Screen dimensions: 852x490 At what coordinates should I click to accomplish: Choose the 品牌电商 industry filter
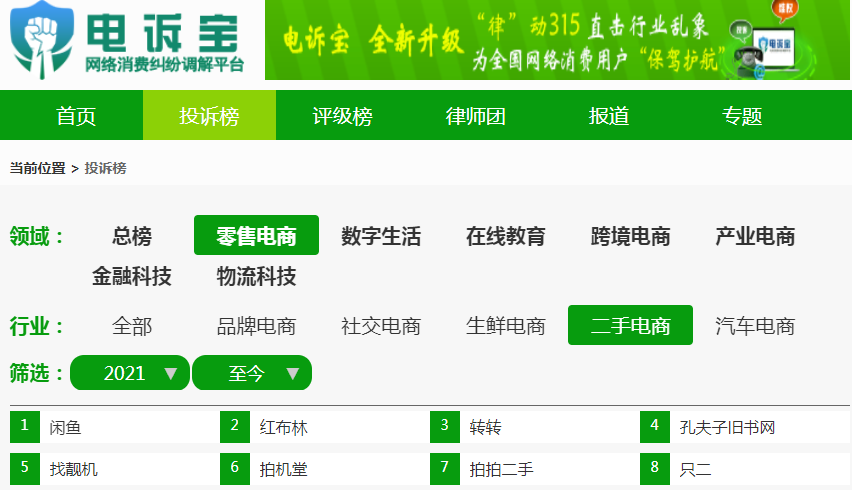[x=256, y=325]
